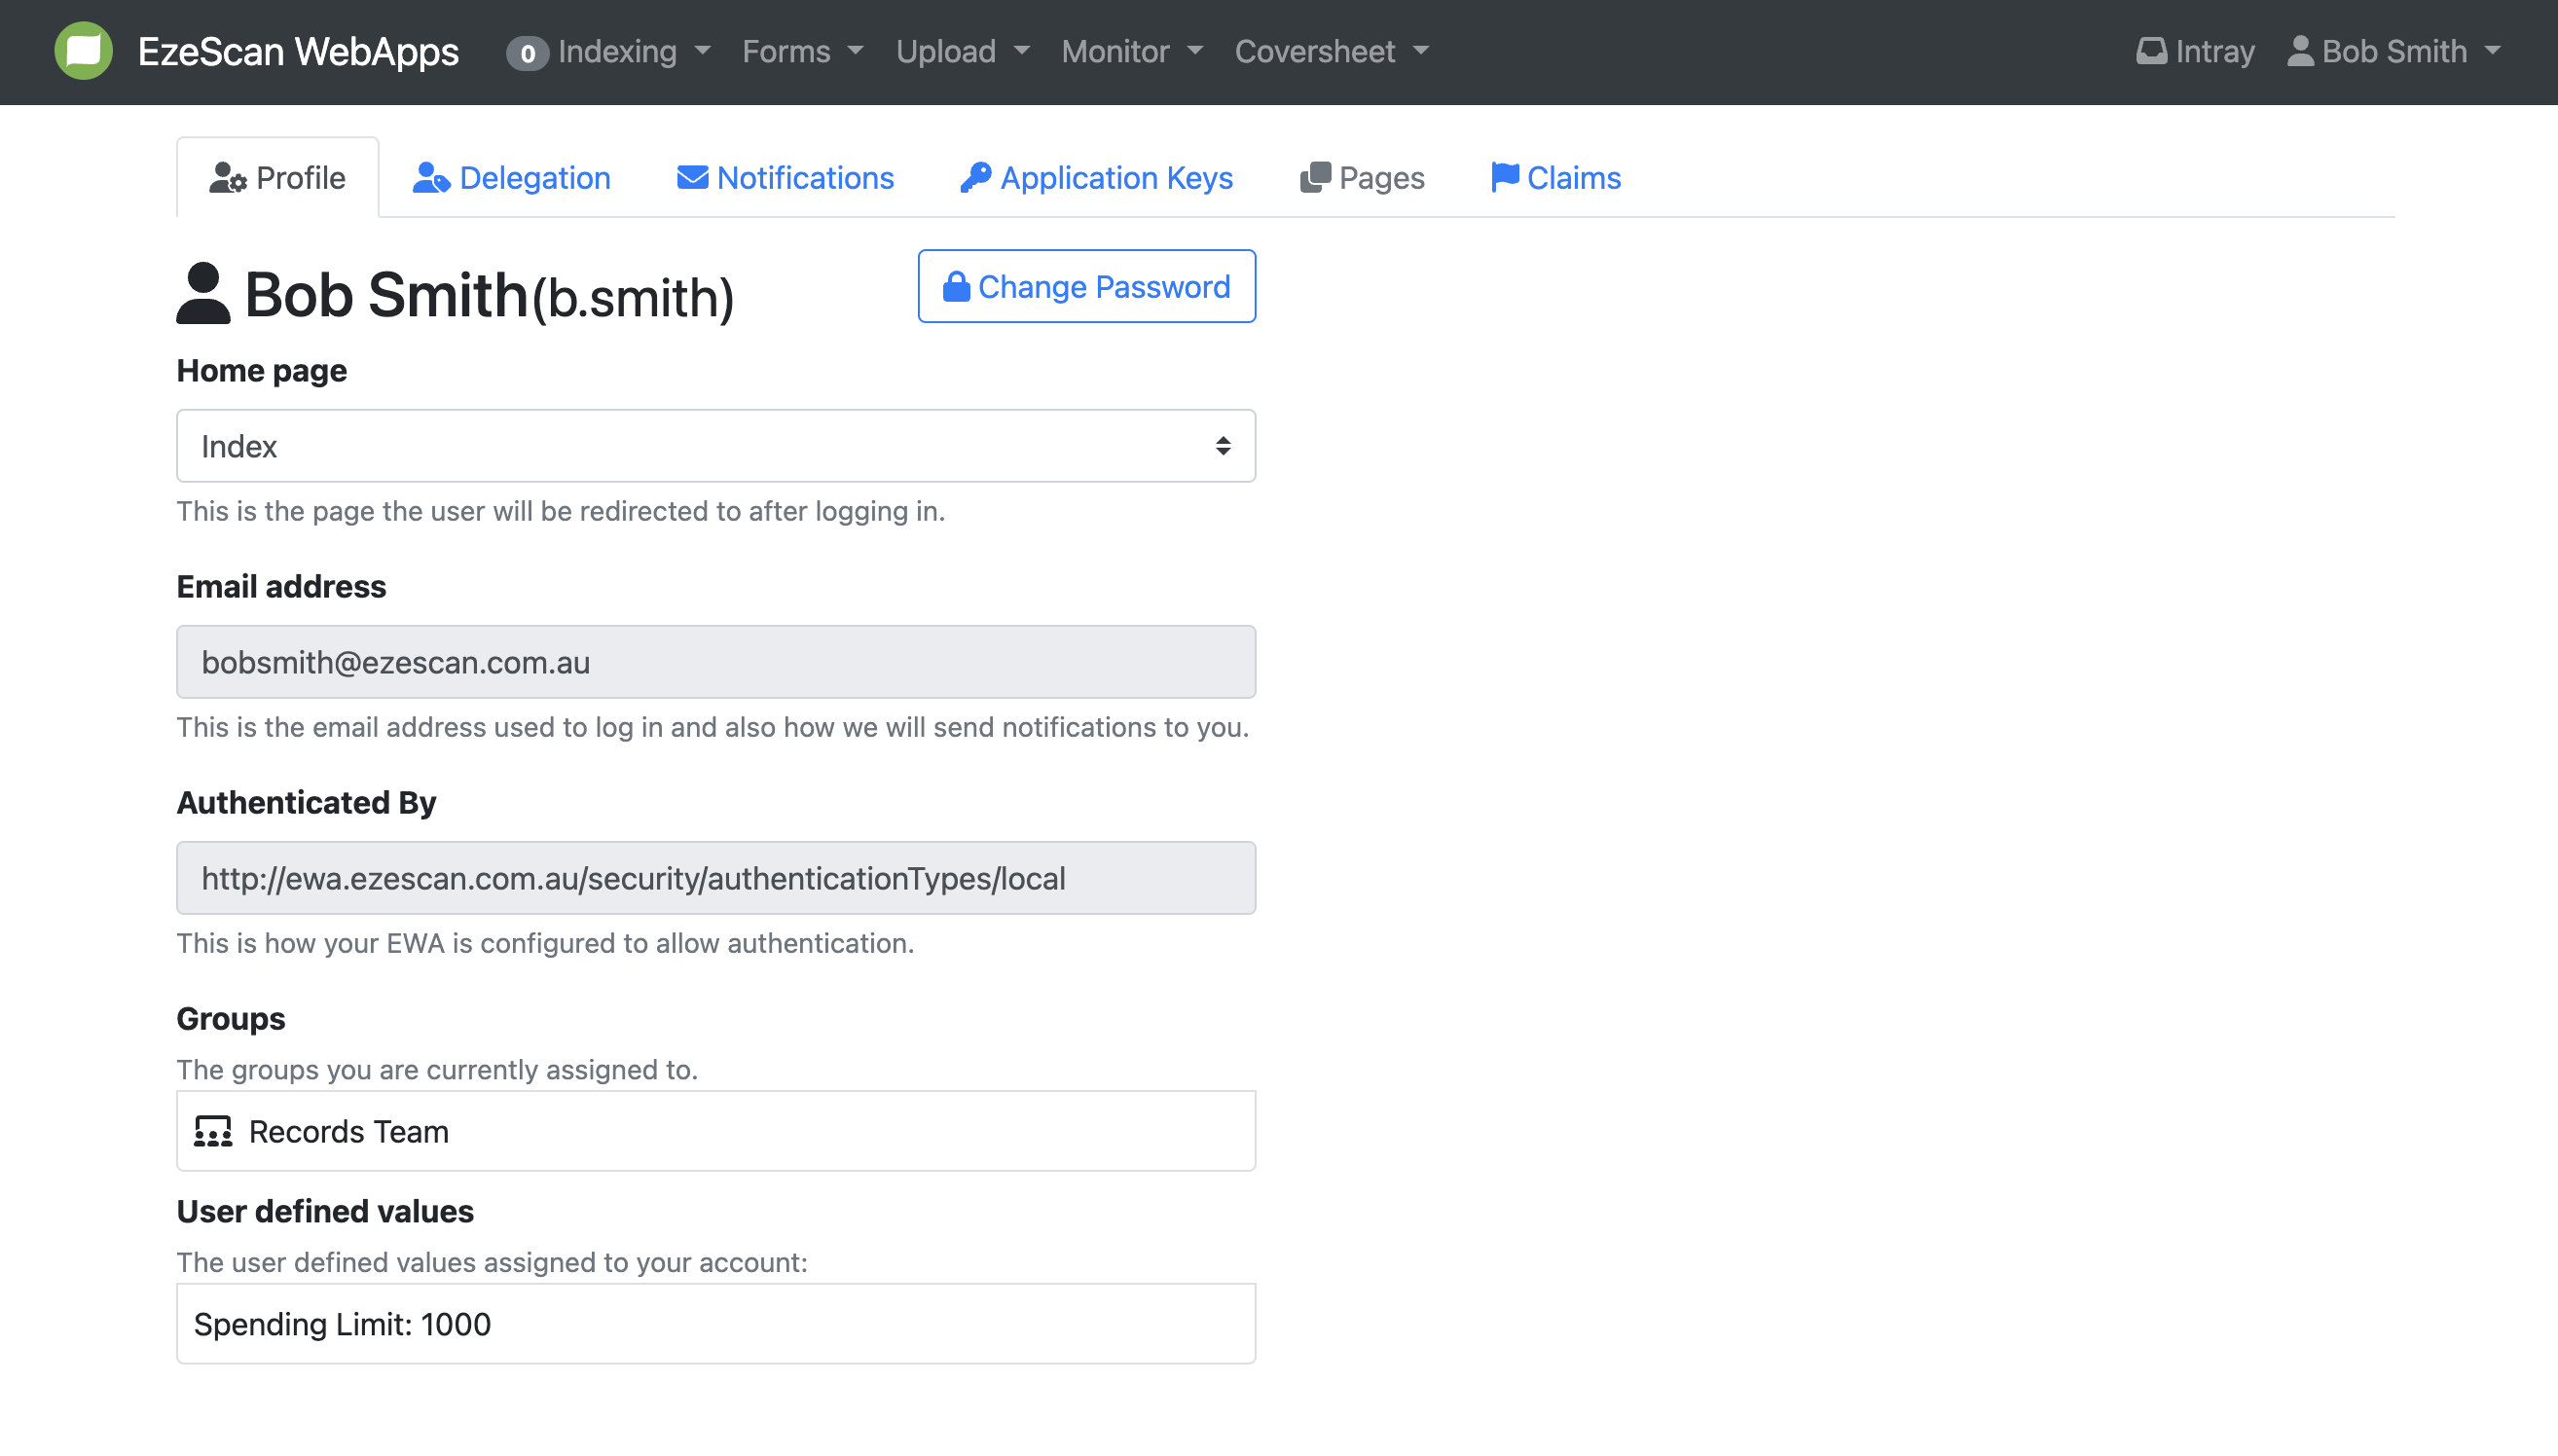Click the Indexing count badge
This screenshot has width=2558, height=1456.
pos(527,53)
